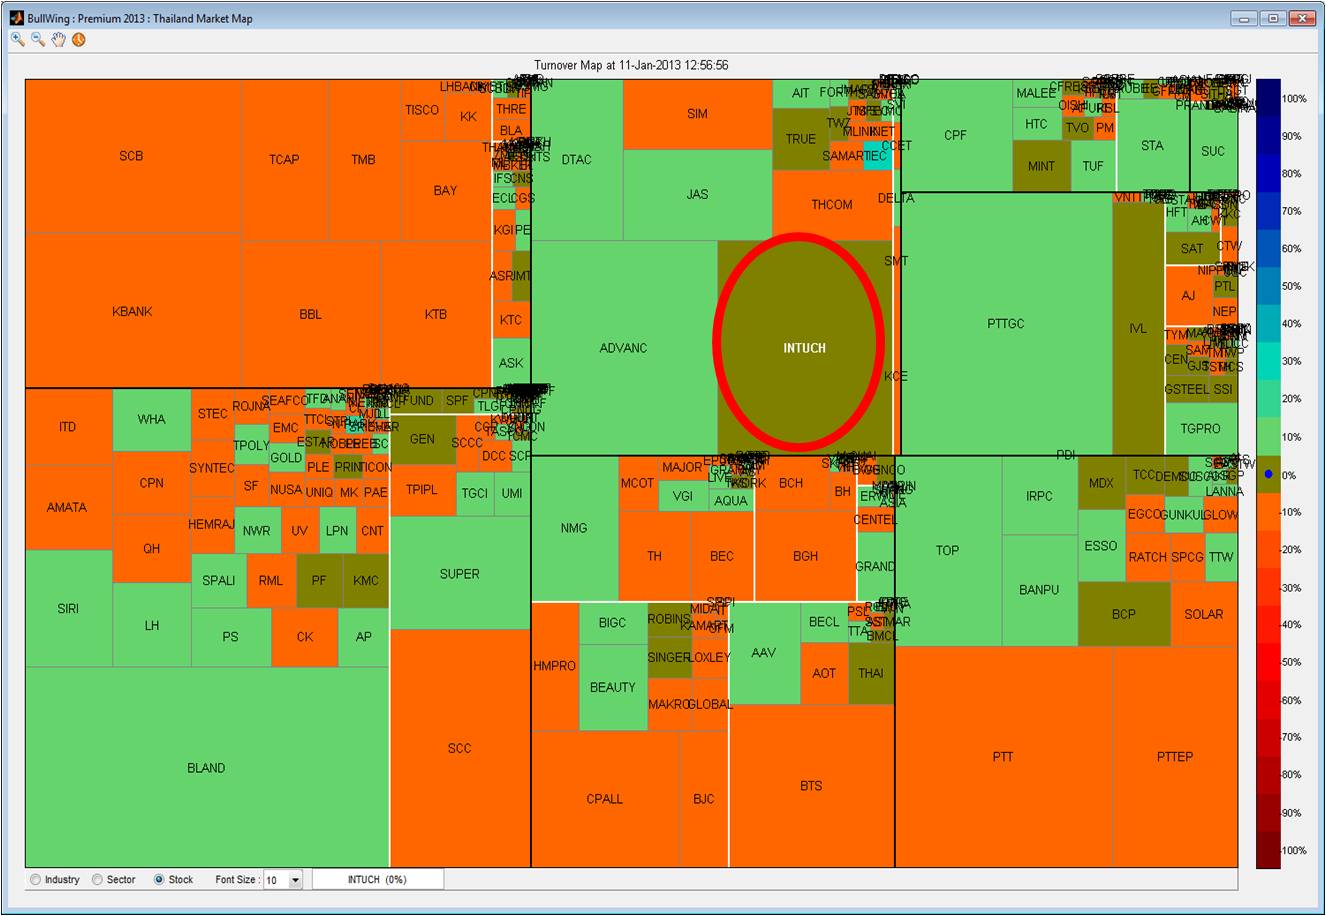Click the SCC tile
1326x916 pixels.
coord(460,748)
